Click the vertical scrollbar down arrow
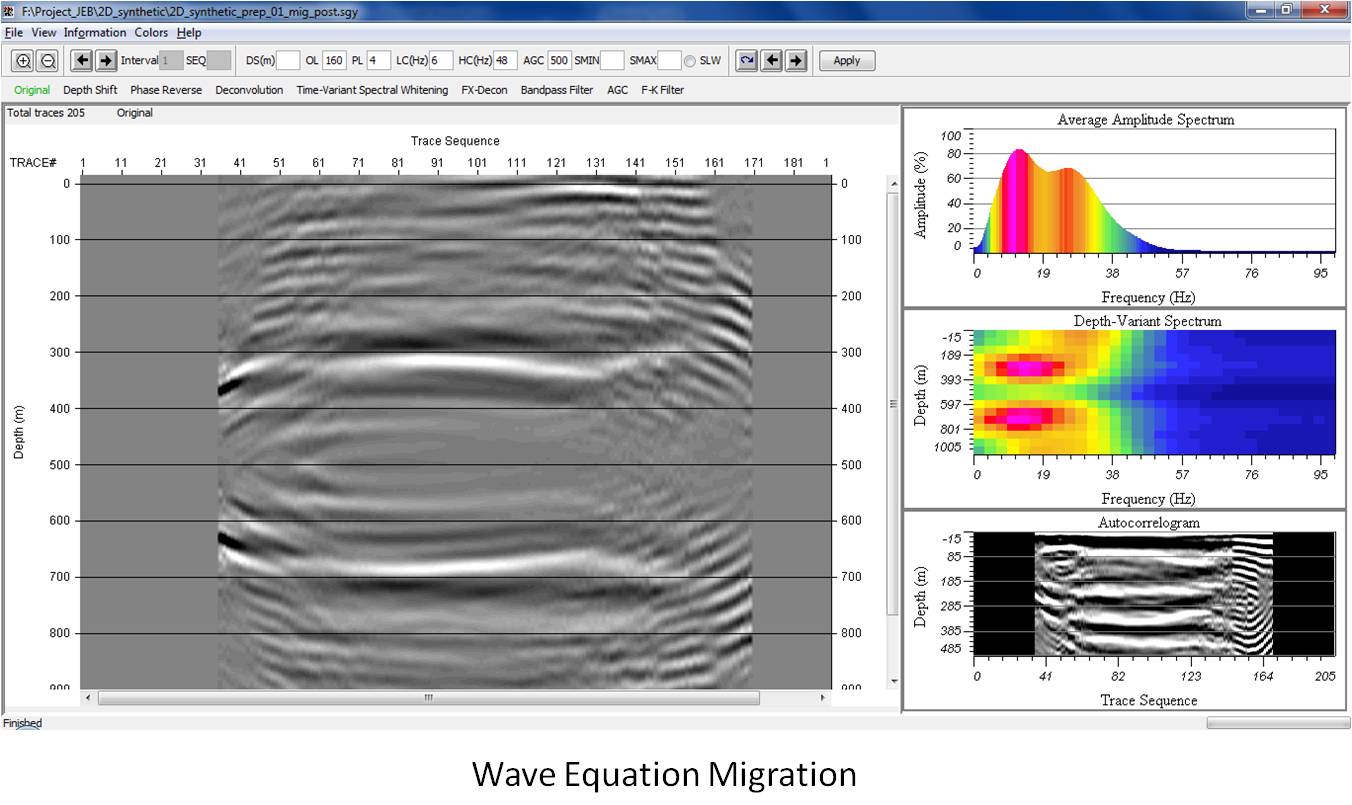Viewport: 1352px width, 805px height. coord(893,681)
